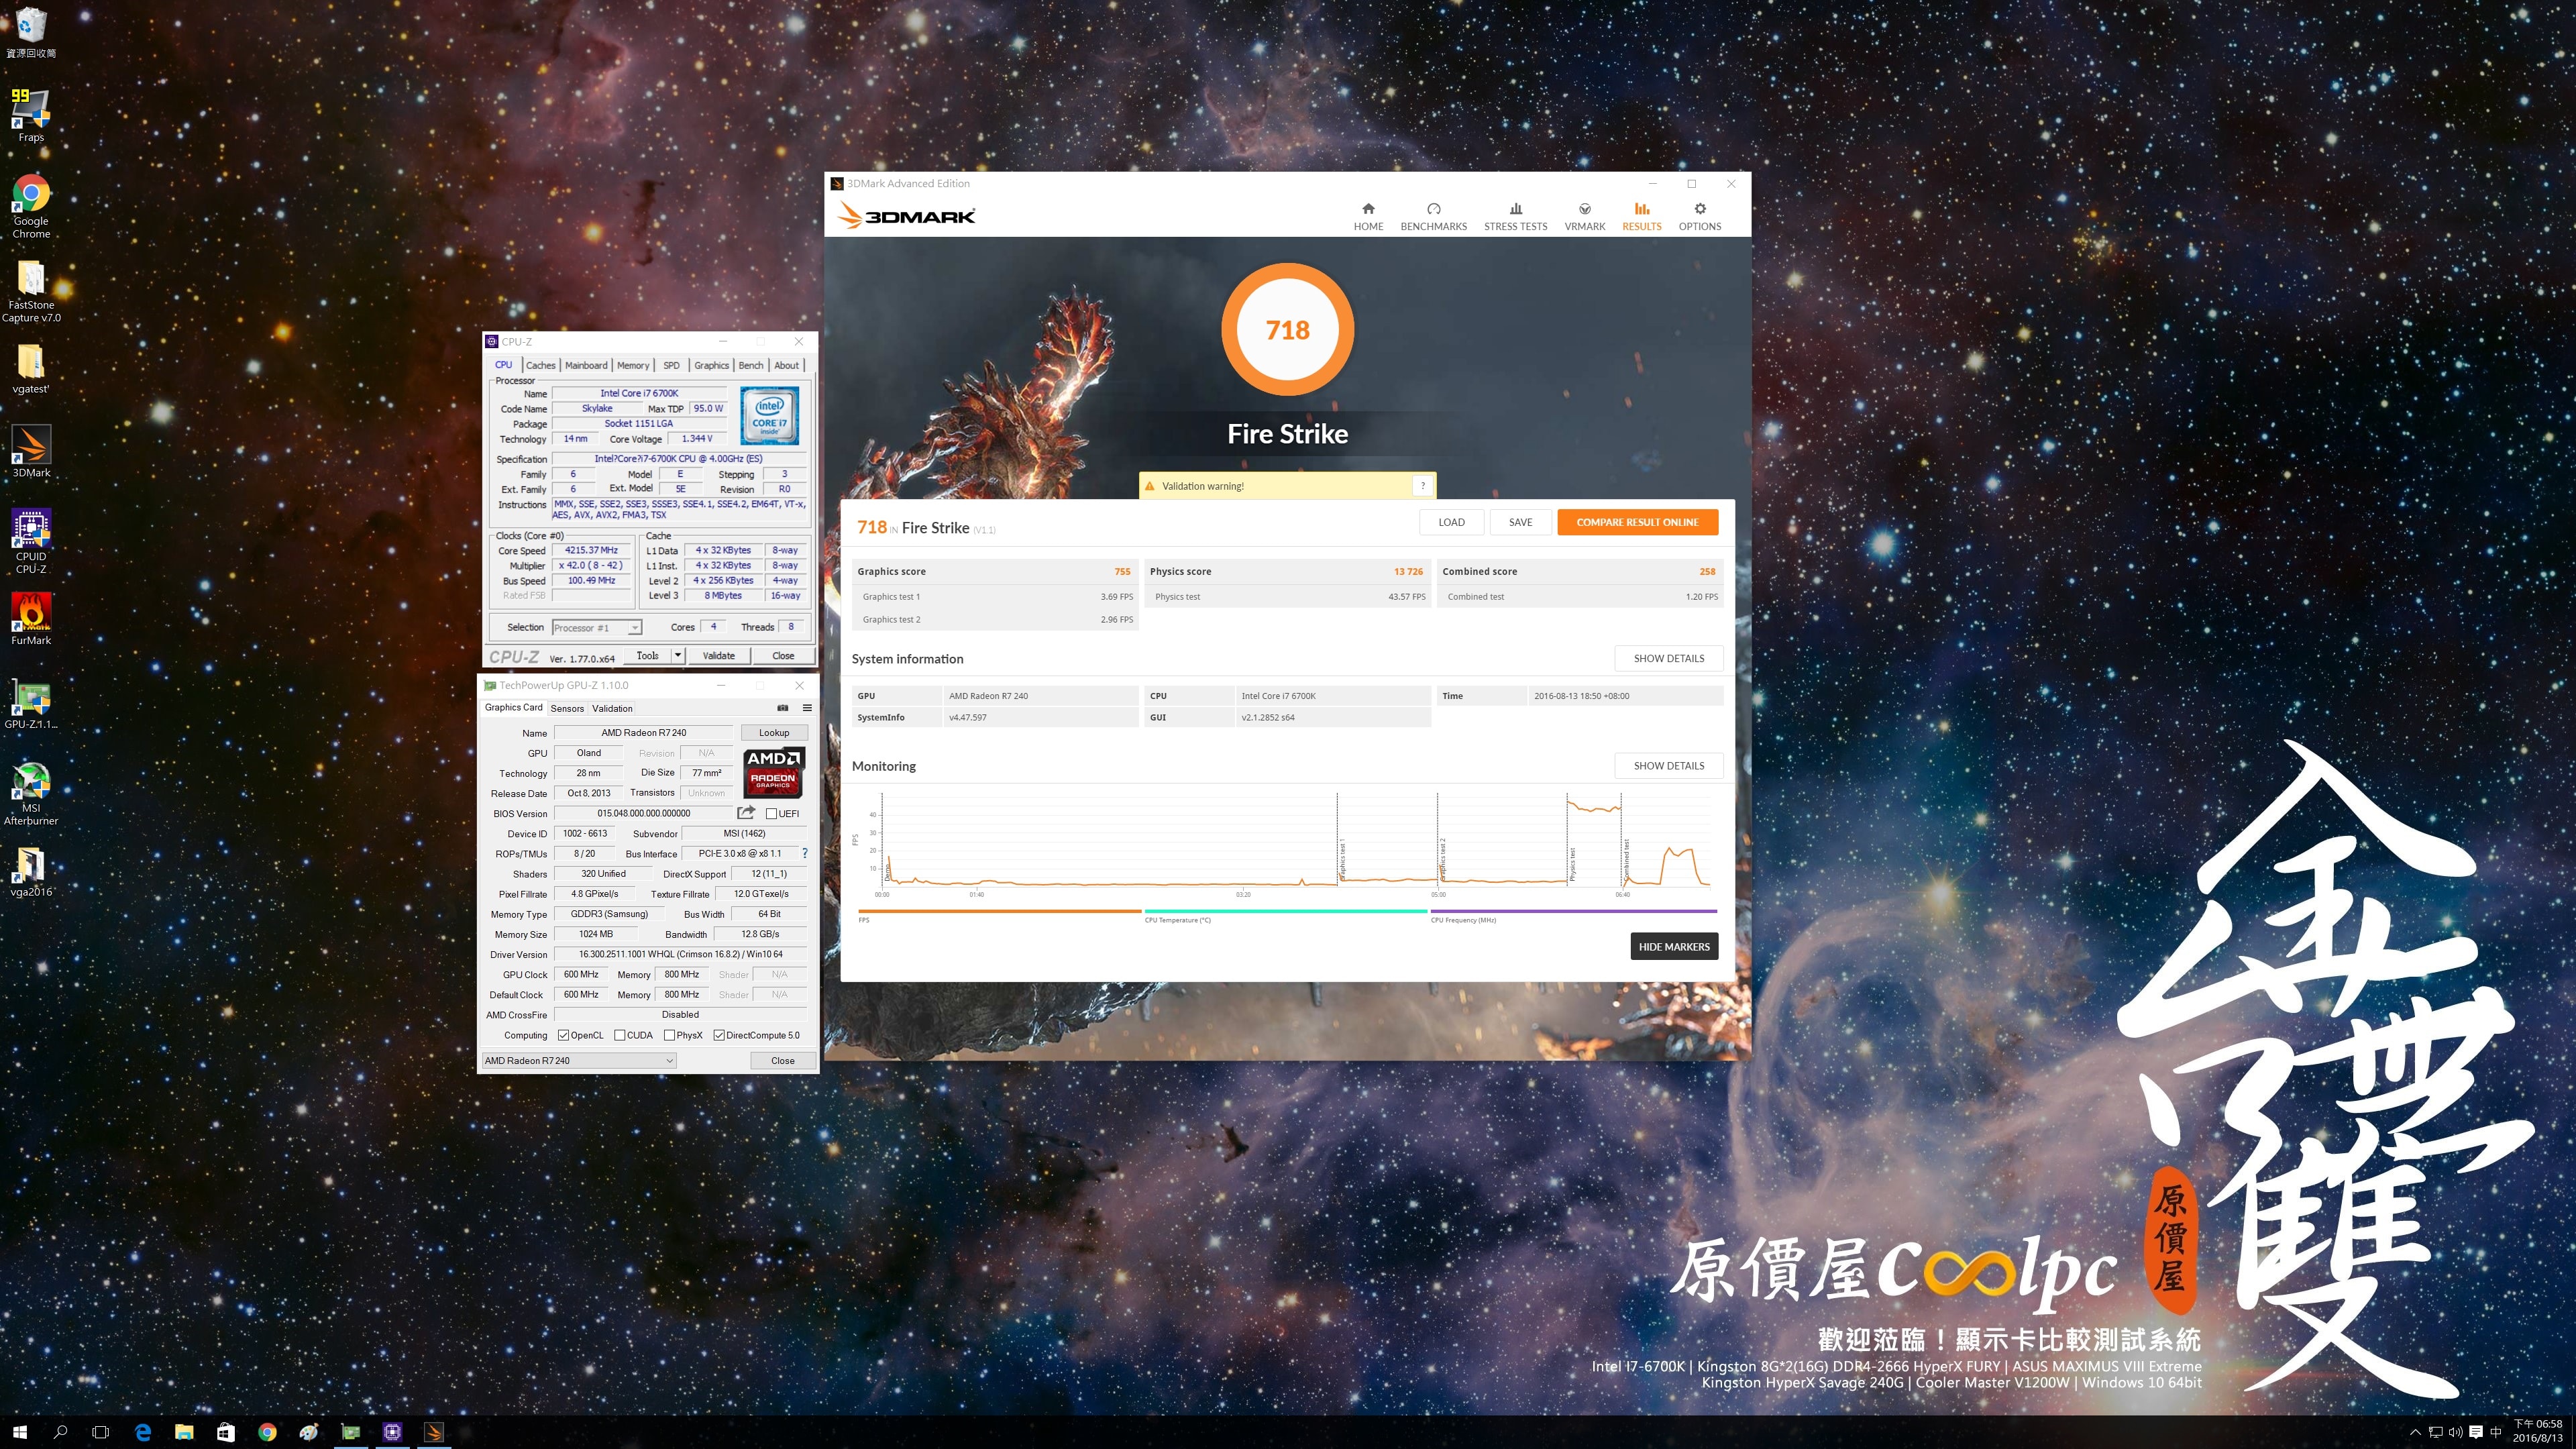The image size is (2576, 1449).
Task: Open validation warning help question mark
Action: pos(1423,486)
